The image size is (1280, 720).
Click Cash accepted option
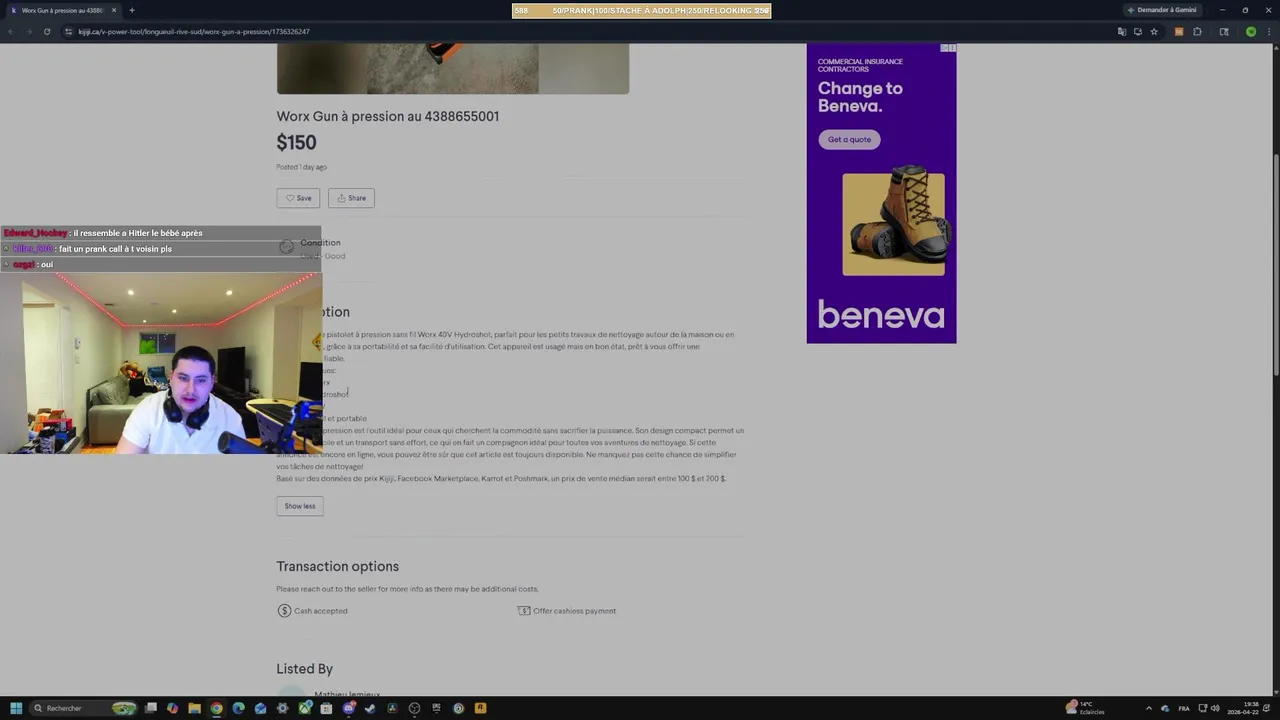click(x=312, y=611)
